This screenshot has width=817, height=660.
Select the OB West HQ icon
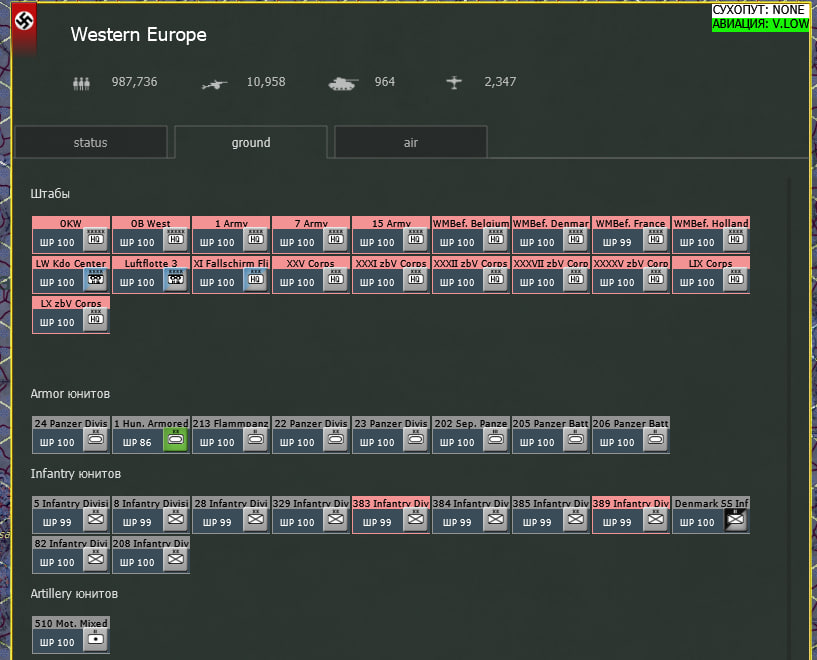click(x=176, y=239)
